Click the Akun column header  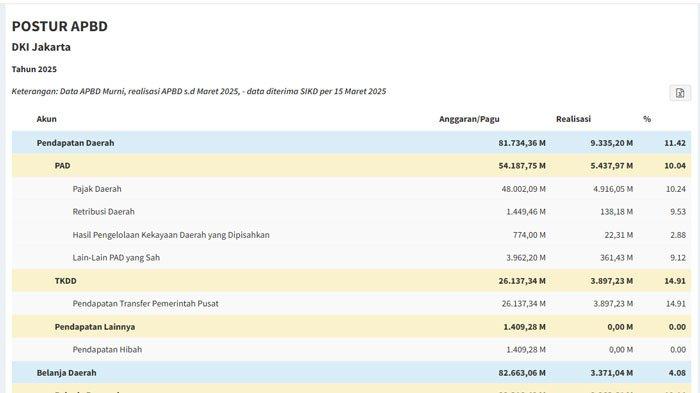46,119
